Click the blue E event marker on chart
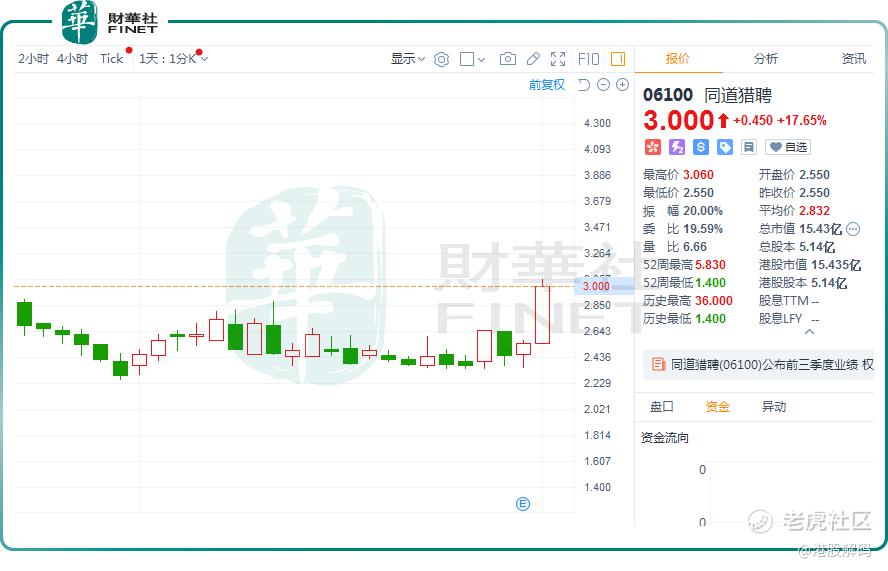This screenshot has height=571, width=888. (523, 504)
